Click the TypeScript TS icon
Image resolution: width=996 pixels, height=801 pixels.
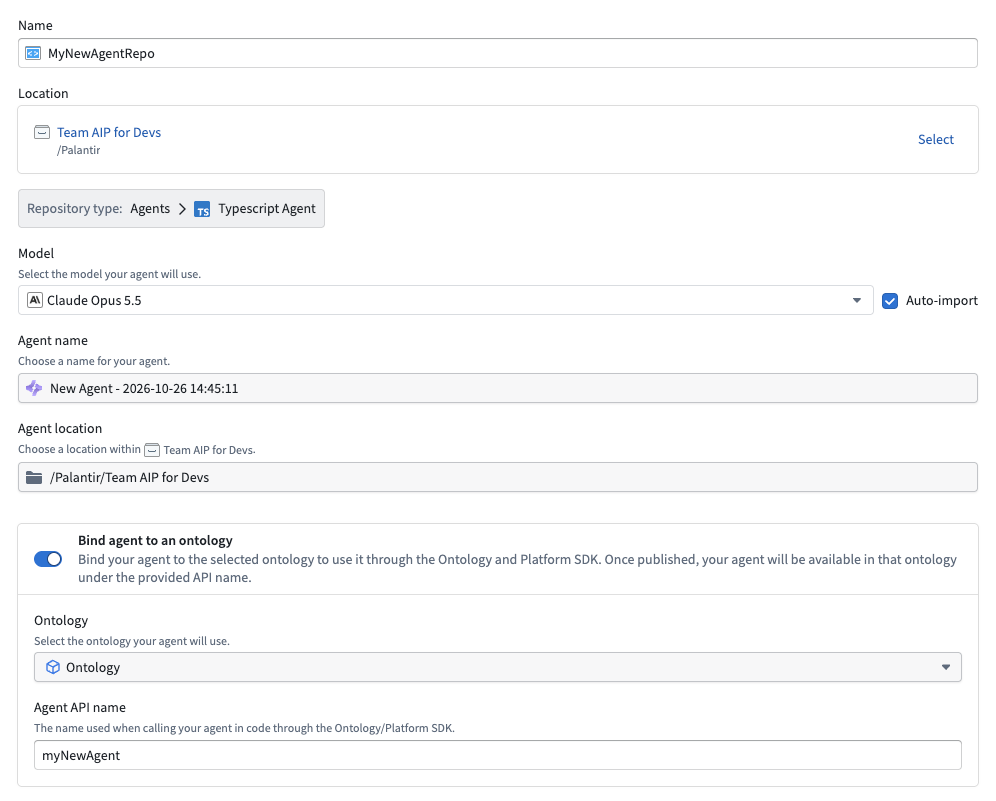202,209
